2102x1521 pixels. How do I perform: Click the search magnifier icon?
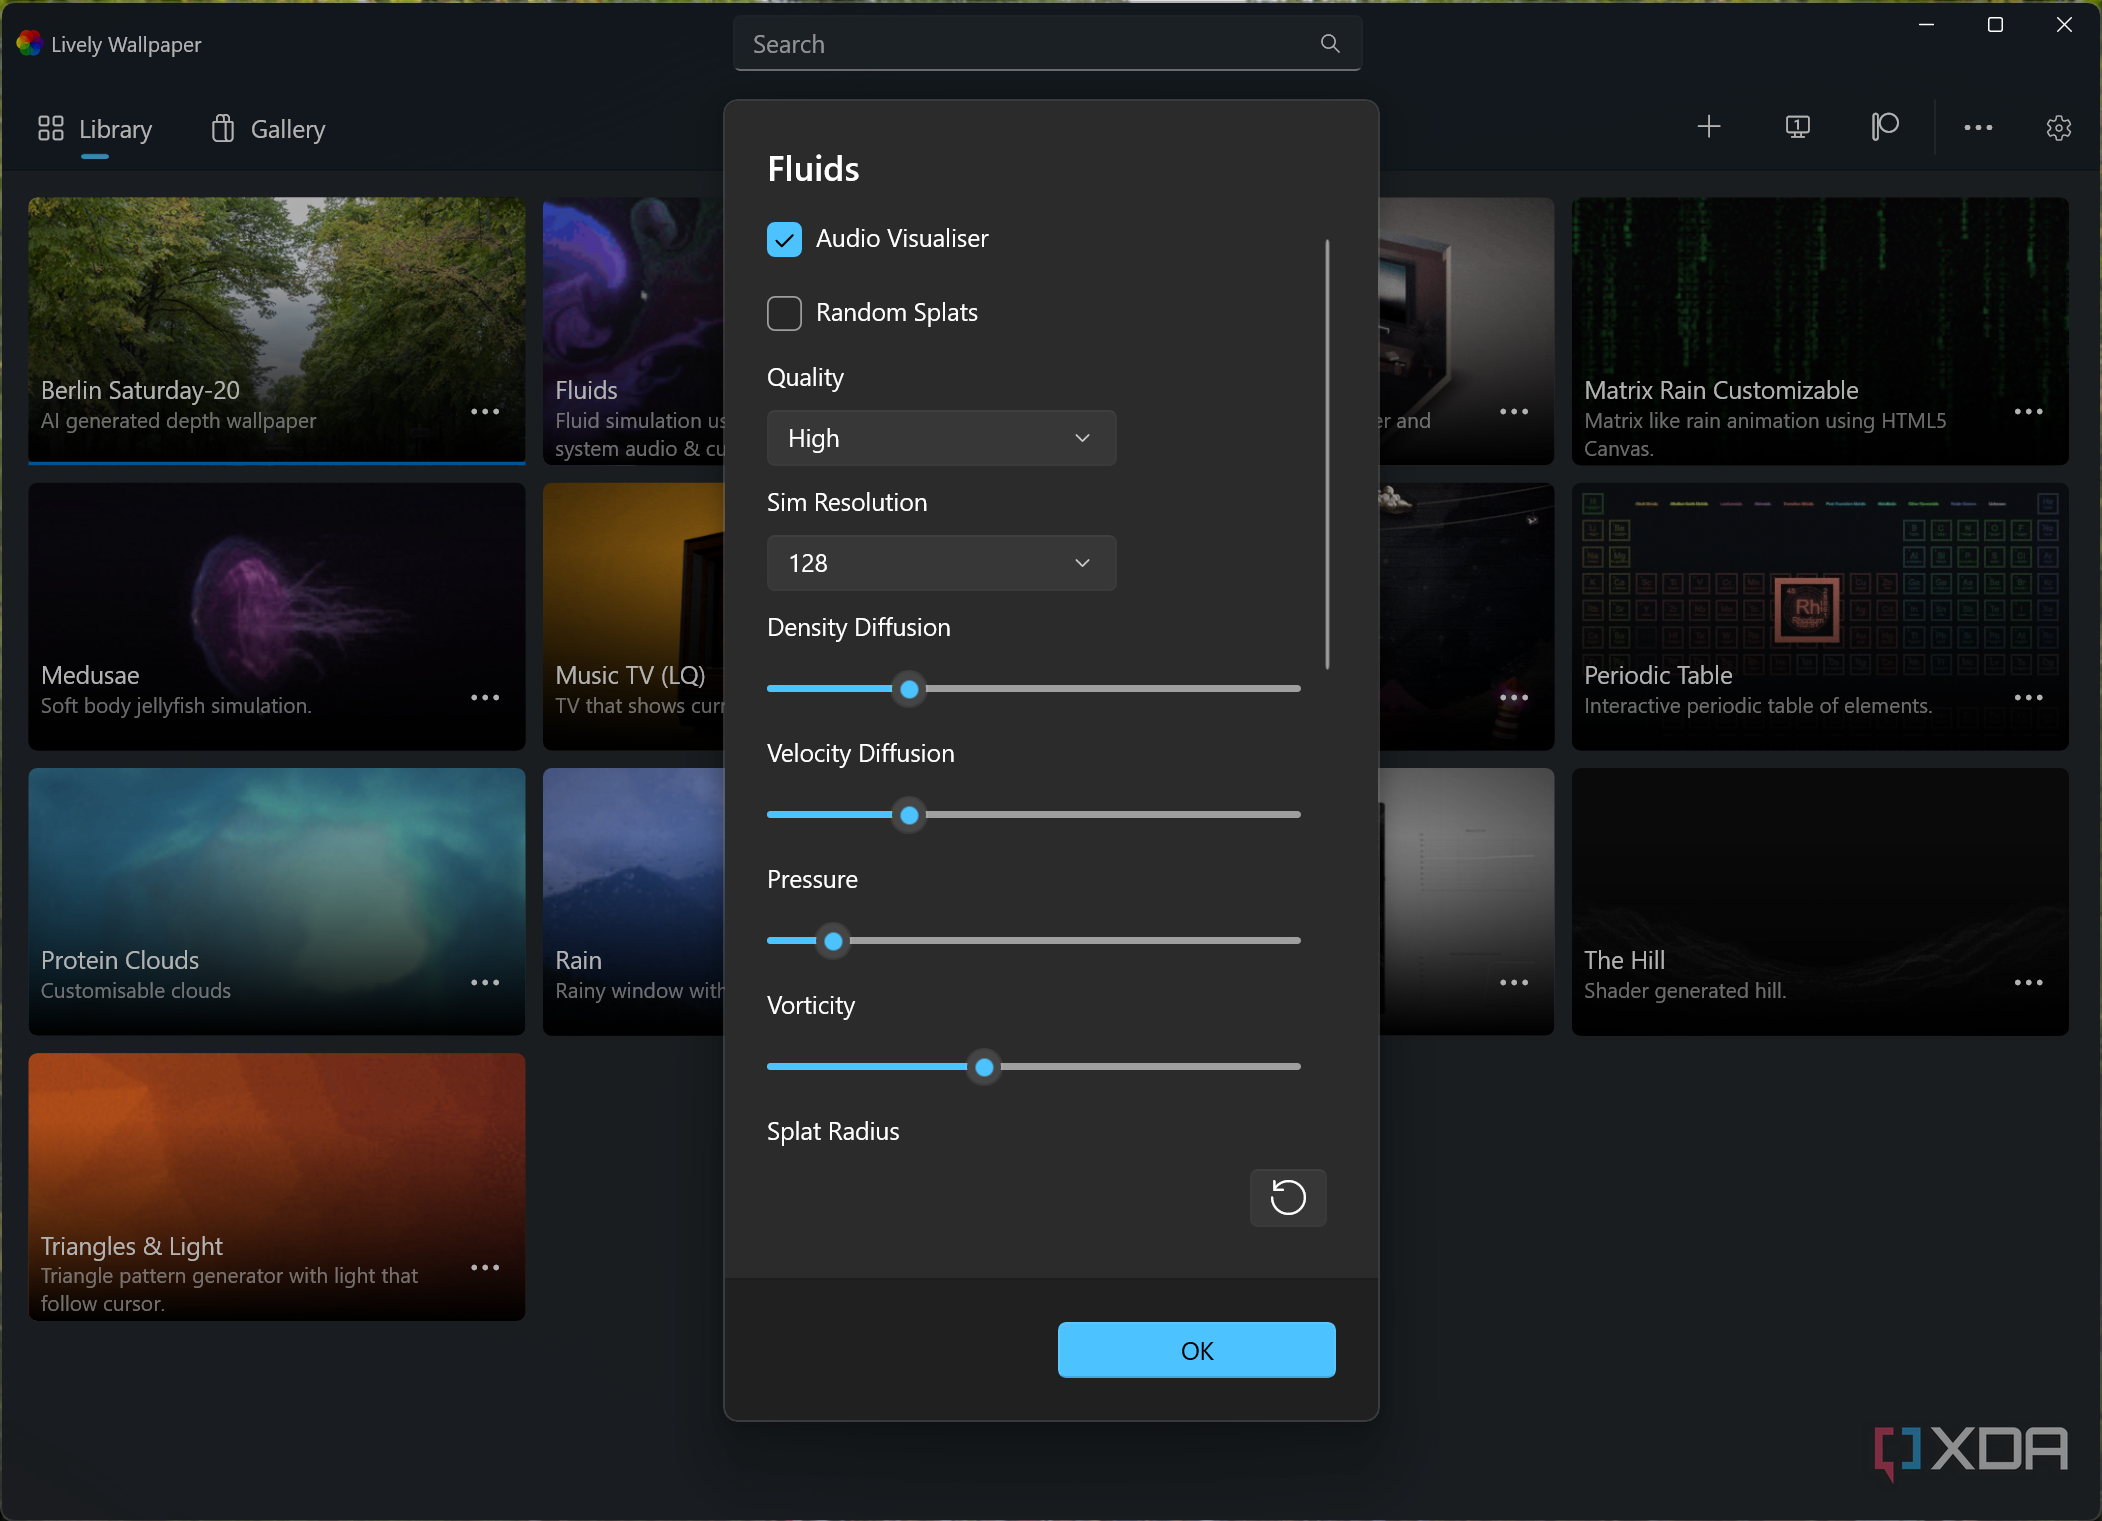[1329, 44]
